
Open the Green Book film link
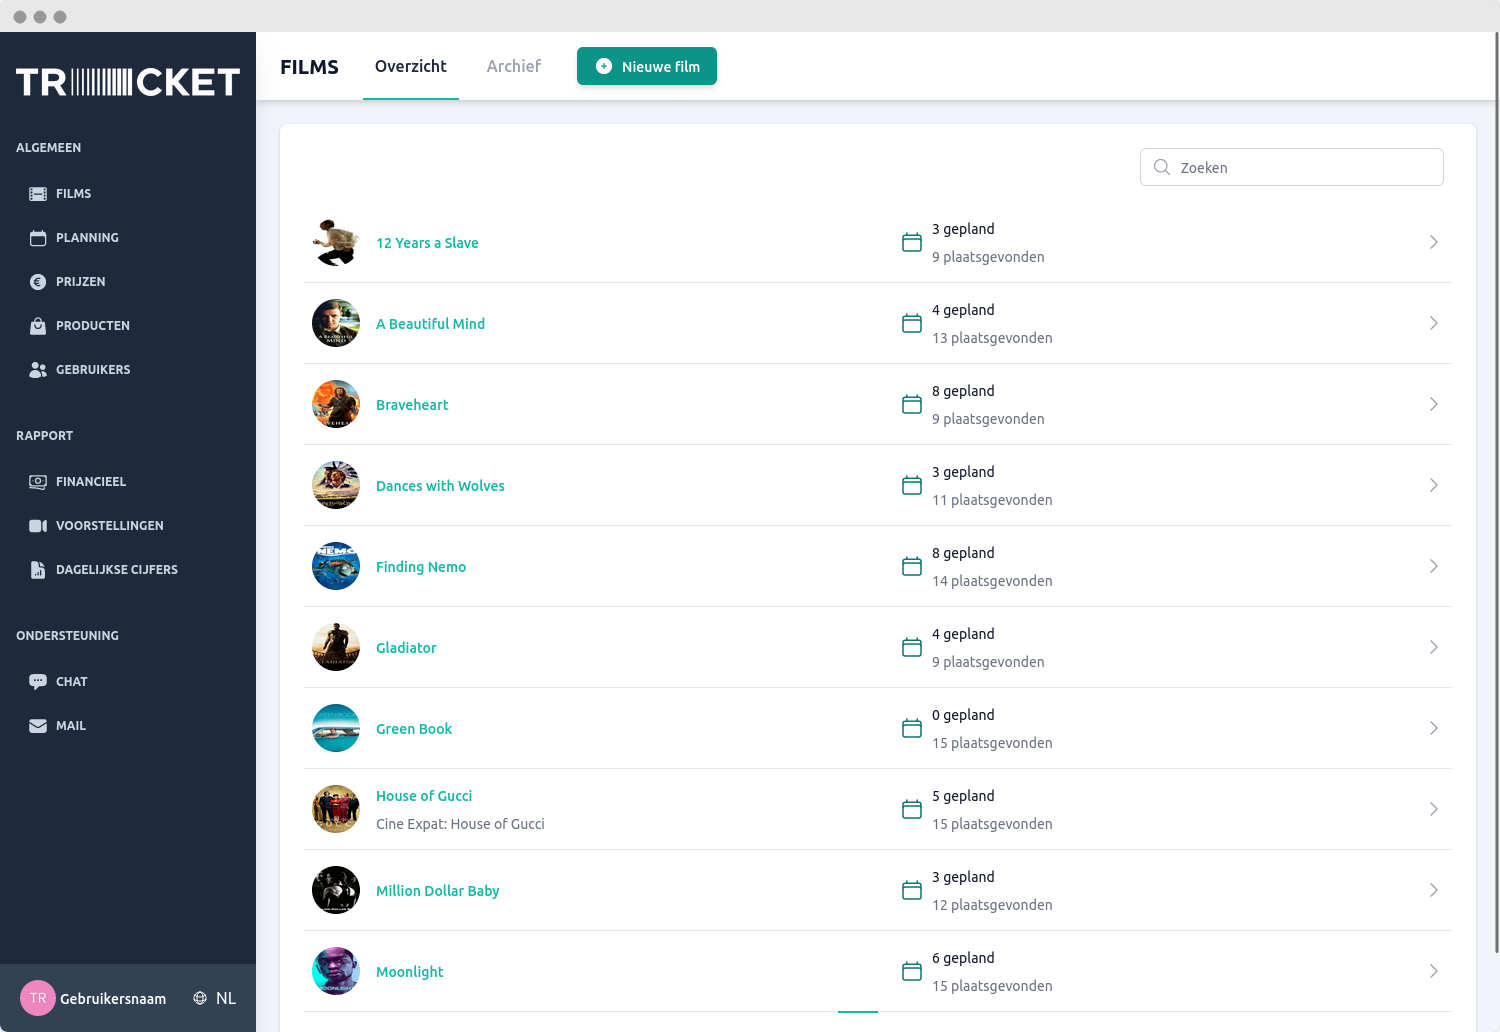click(414, 729)
